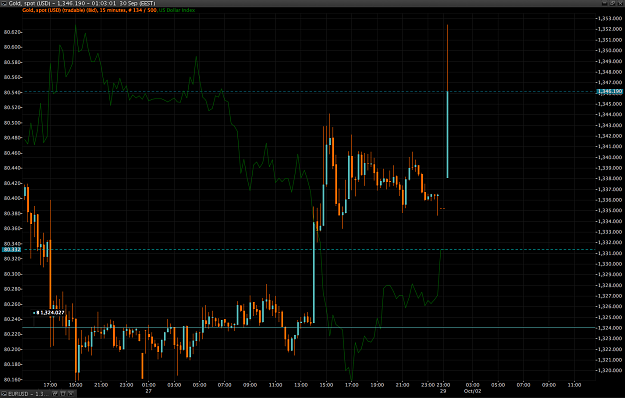Close the Gold spot chart window
Viewport: 625px width, 398px height.
tap(620, 3)
